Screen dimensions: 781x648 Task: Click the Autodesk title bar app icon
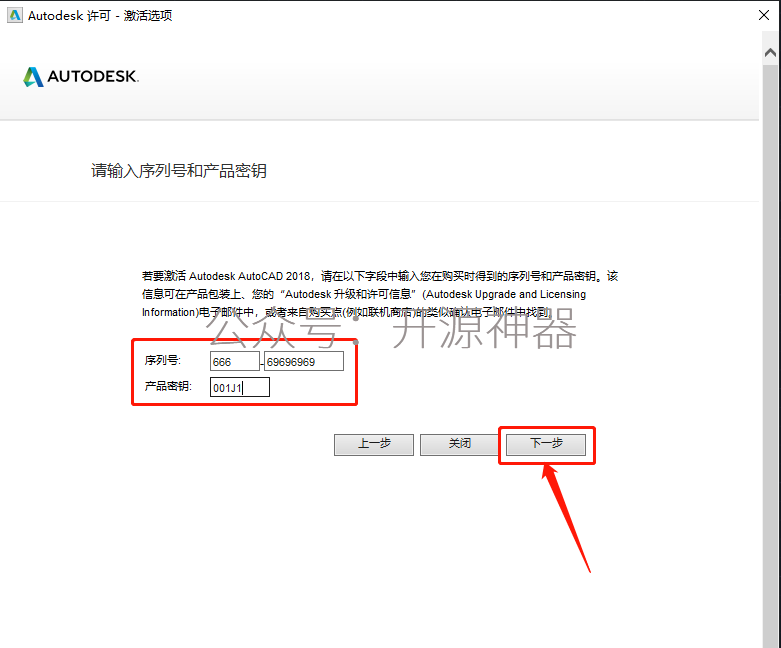15,15
